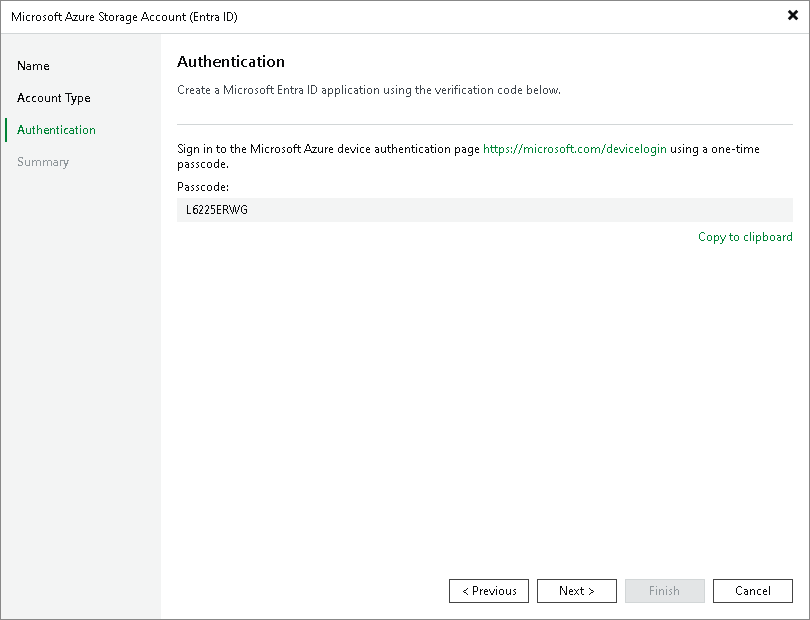Image resolution: width=810 pixels, height=620 pixels.
Task: Click the 'Create a Microsoft Entra ID application' description
Action: pos(369,90)
